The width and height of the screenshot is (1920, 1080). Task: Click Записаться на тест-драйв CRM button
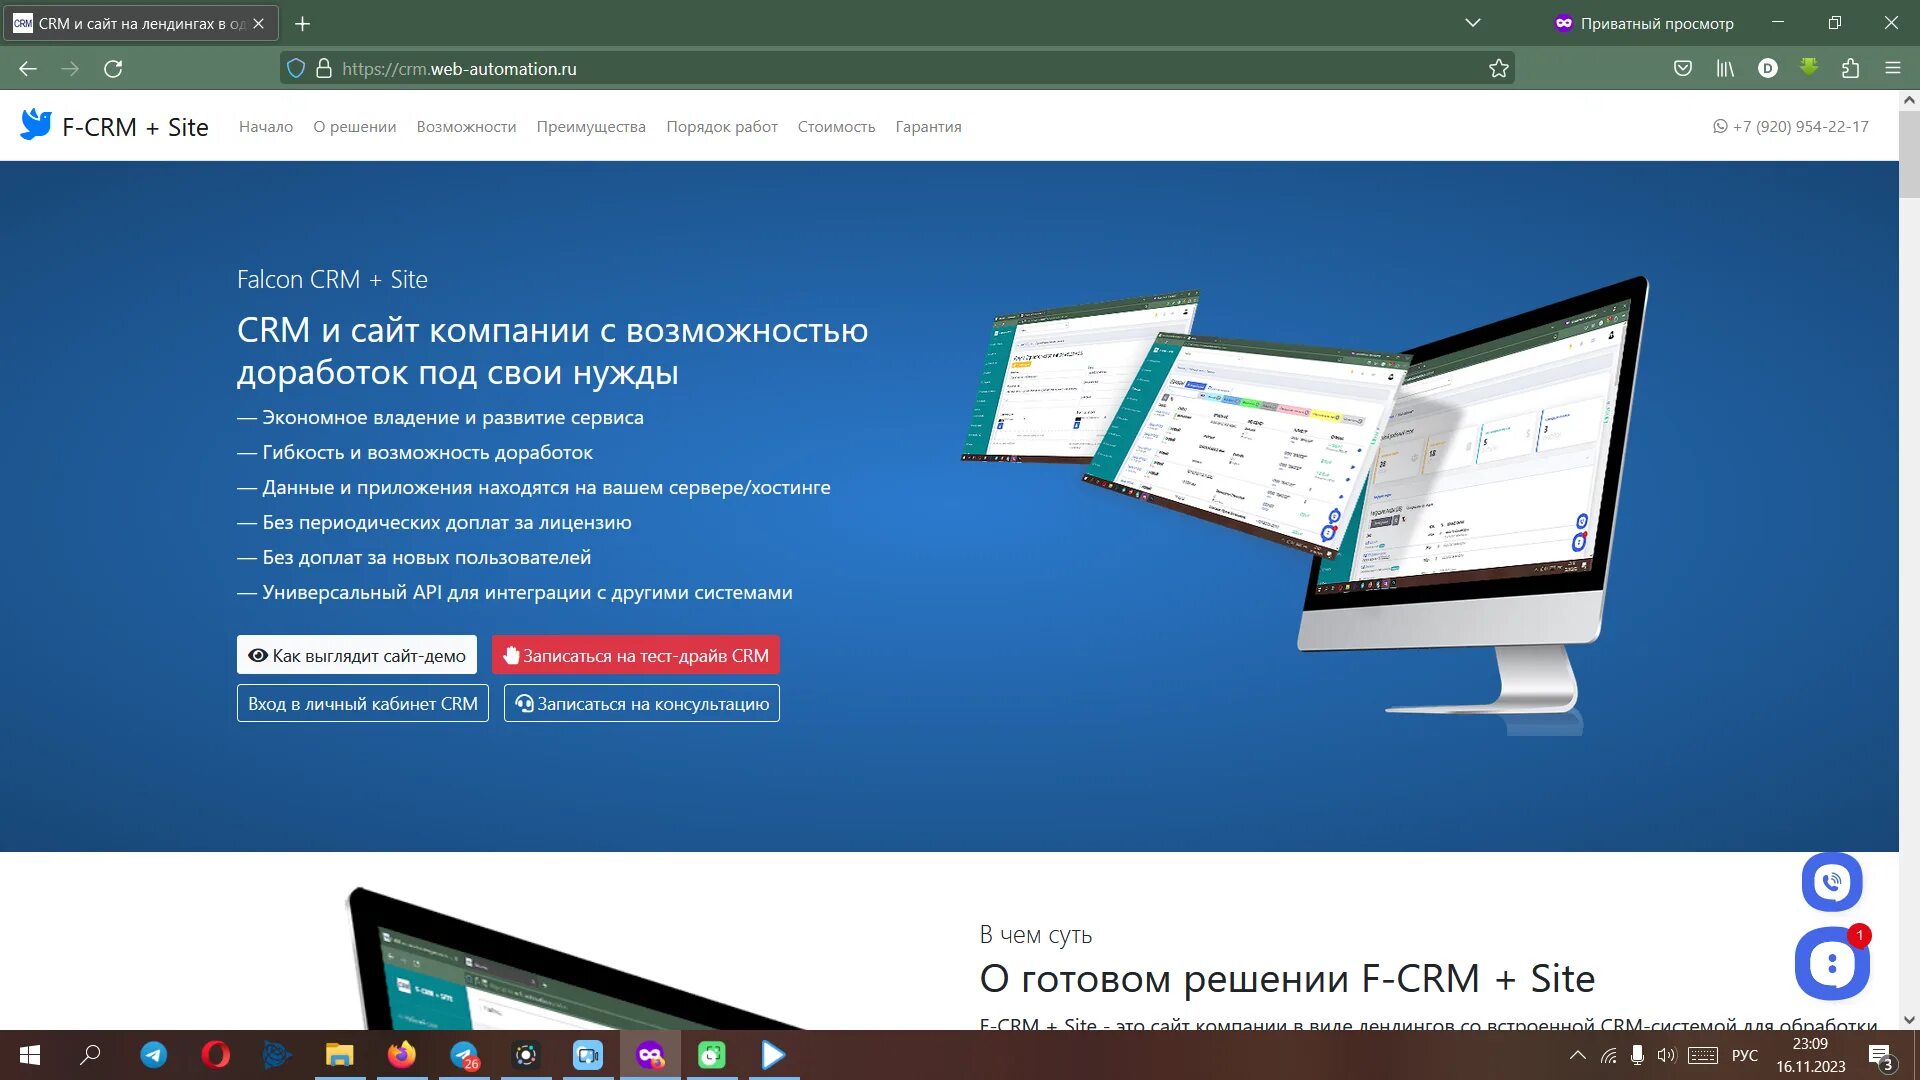coord(636,655)
